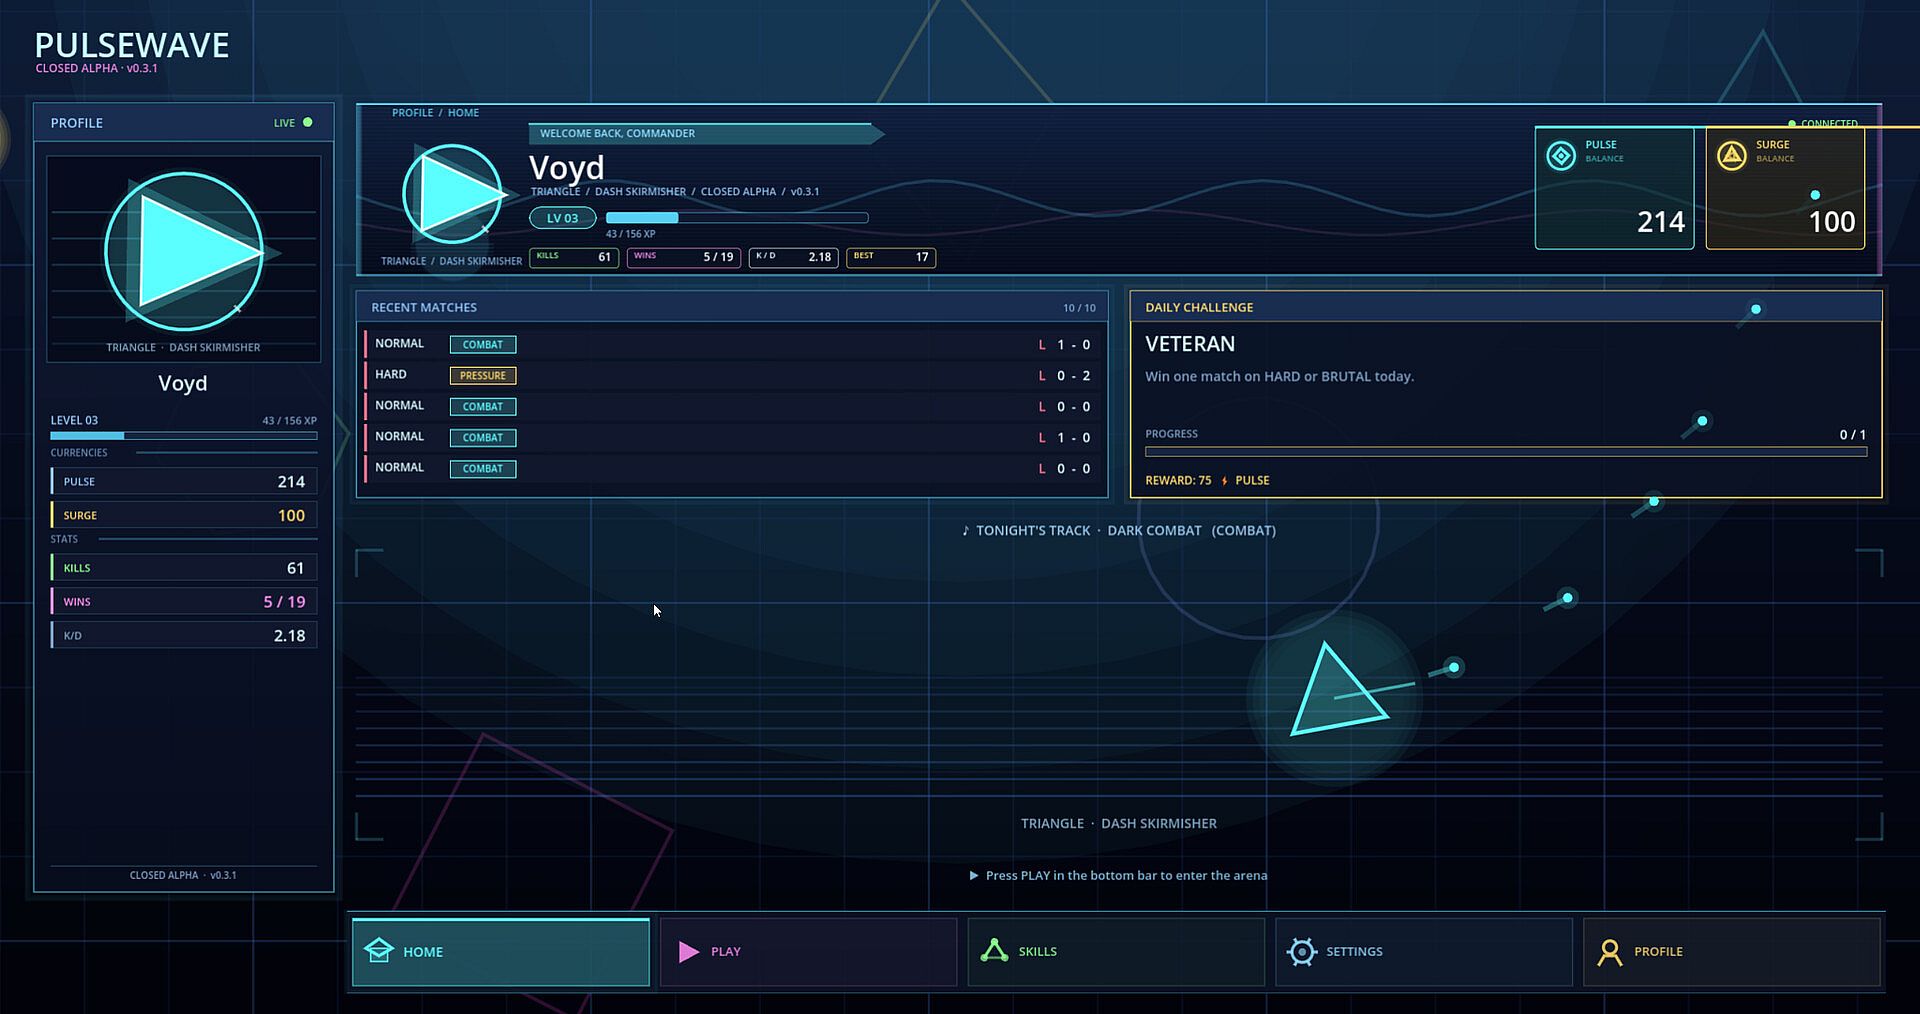
Task: Click sidebar SURGE 100 currency row
Action: [x=184, y=515]
